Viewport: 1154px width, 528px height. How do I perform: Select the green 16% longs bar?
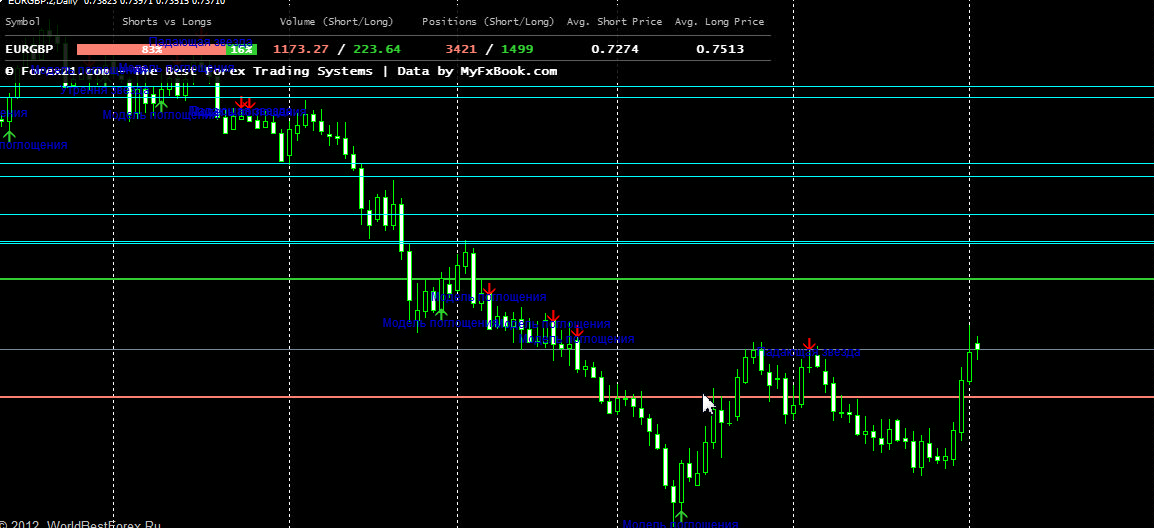click(241, 49)
